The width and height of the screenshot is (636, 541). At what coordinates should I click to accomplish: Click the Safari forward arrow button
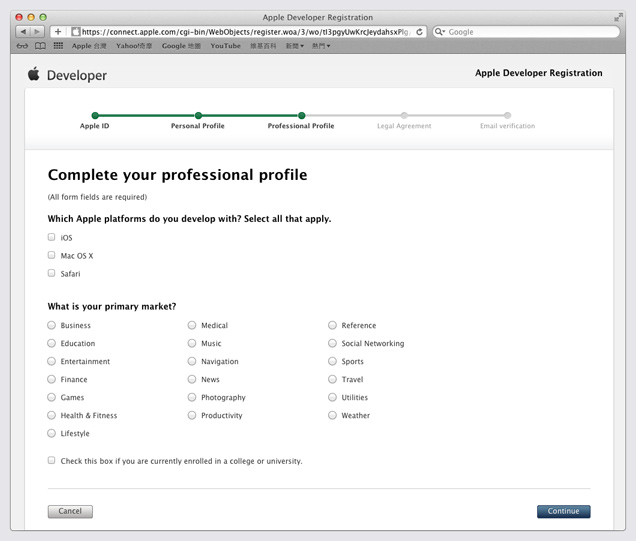[x=37, y=32]
